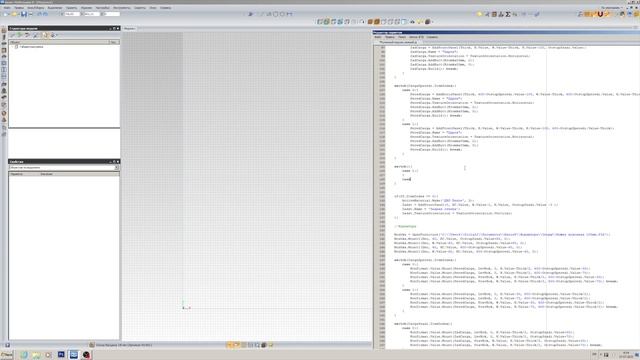Switch to the Модель viewport tab
640x360 pixels.
129,29
